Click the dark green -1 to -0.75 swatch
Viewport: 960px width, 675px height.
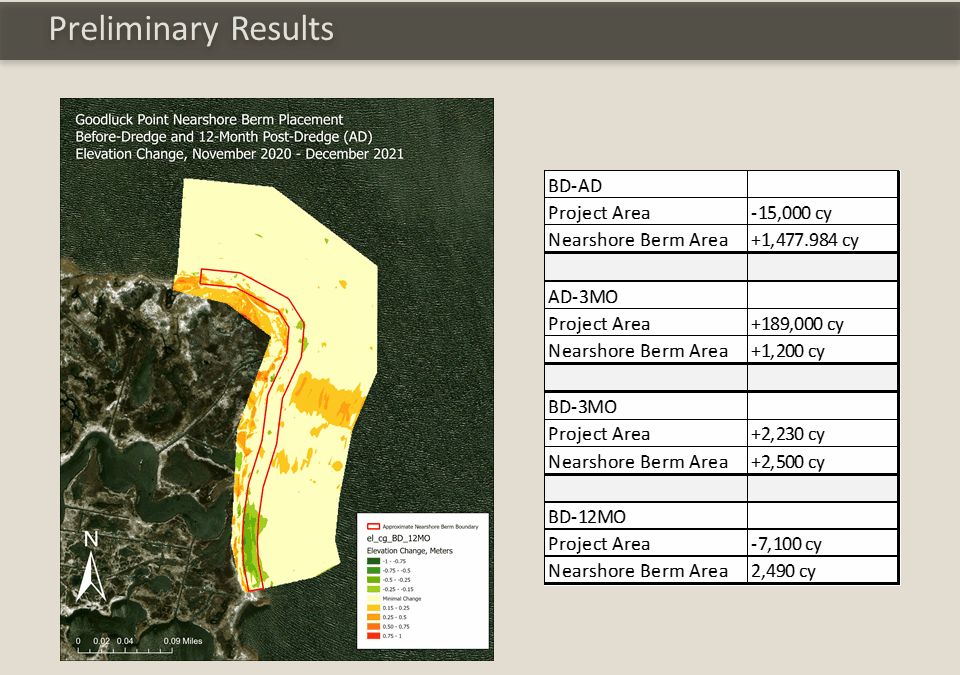[375, 560]
